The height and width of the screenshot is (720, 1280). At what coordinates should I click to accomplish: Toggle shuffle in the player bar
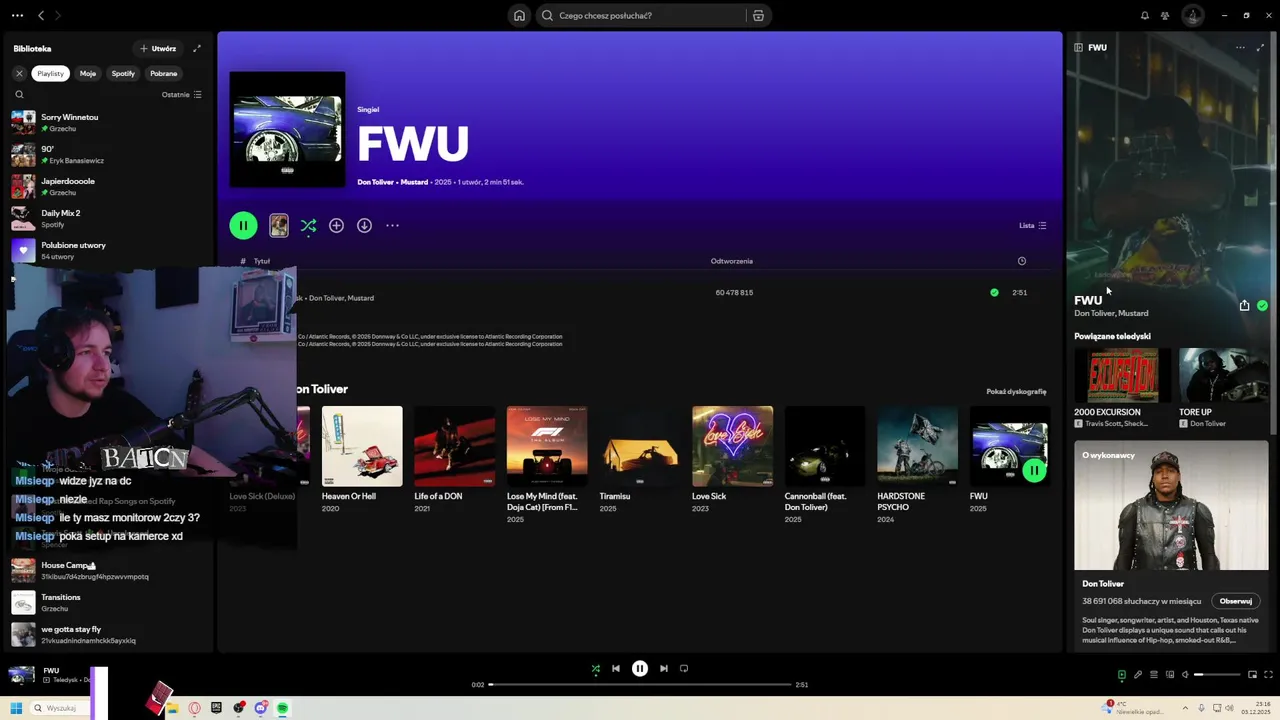click(596, 668)
